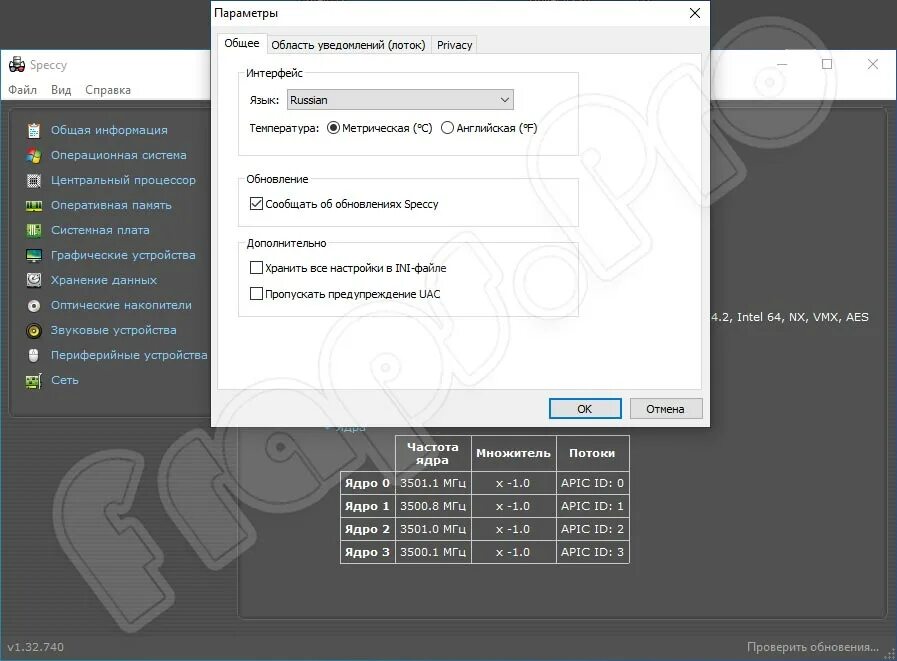Click the Множитель column header

click(x=513, y=453)
